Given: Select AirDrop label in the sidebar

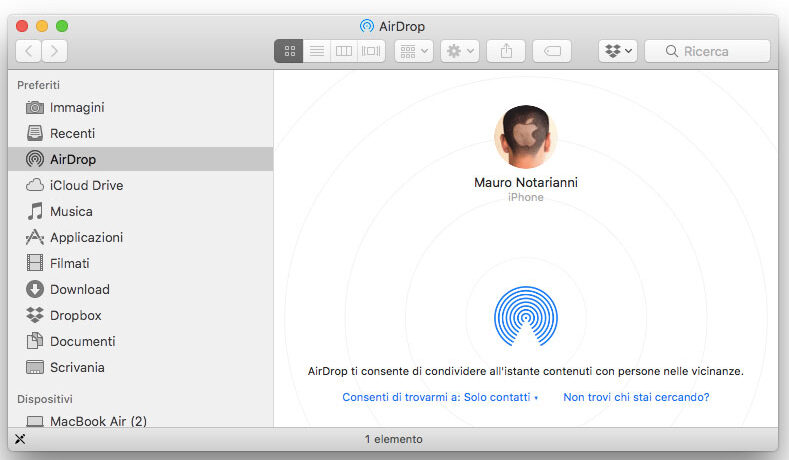Looking at the screenshot, I should [73, 160].
